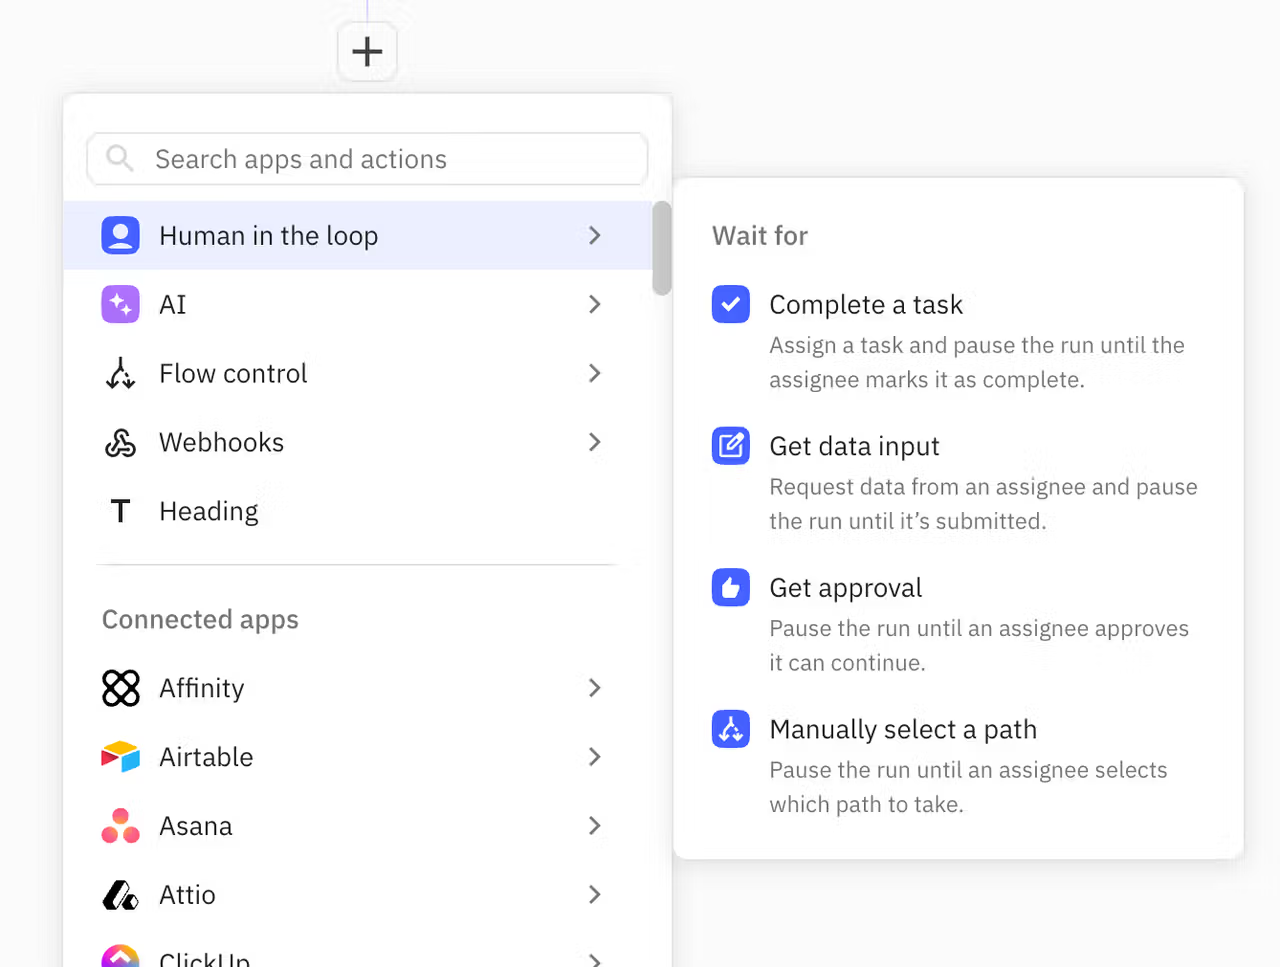Expand the AI submenu chevron

[x=595, y=304]
